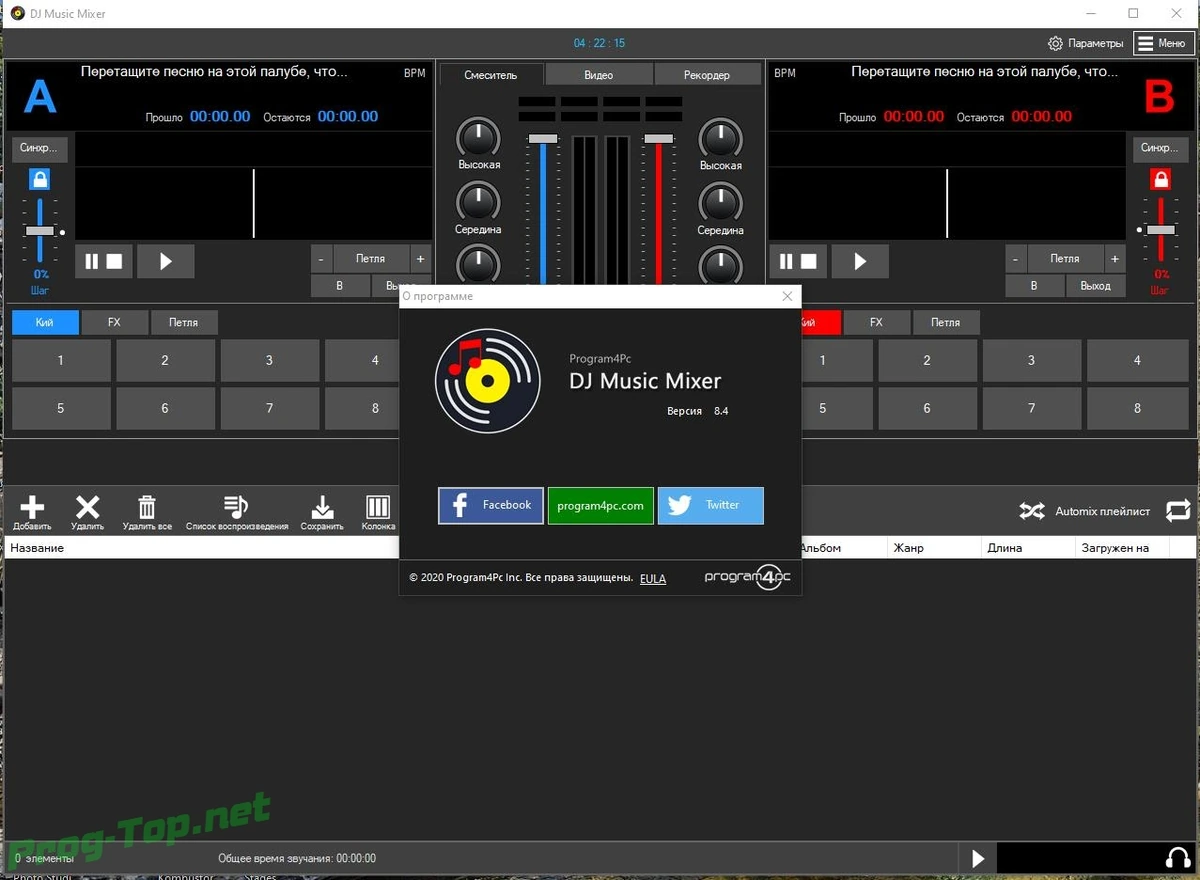
Task: Click the repeat loop icon beside Automix
Action: [1178, 510]
